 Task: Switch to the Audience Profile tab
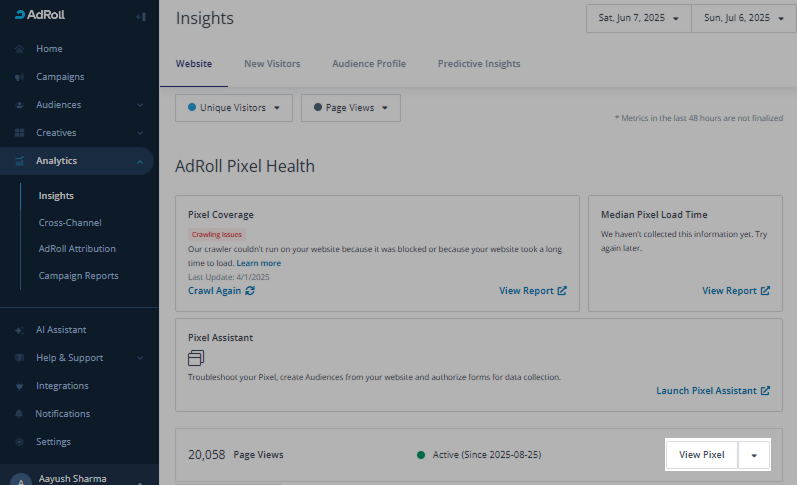point(369,64)
